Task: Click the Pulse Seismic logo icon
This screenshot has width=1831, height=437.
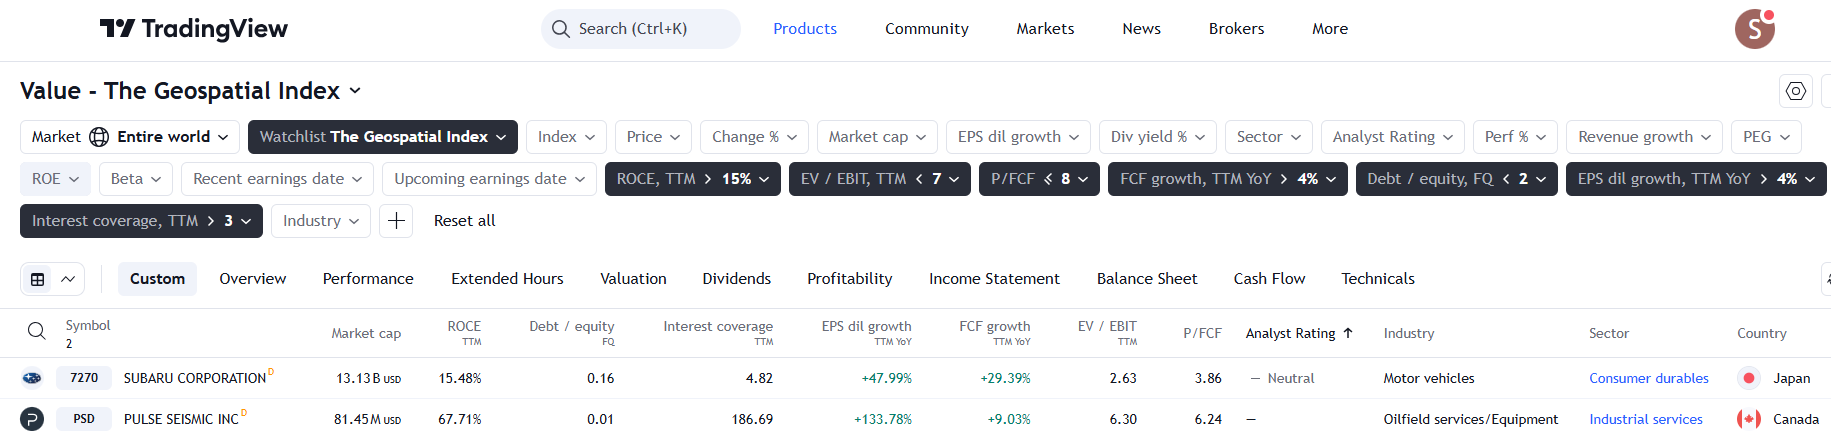Action: coord(32,419)
